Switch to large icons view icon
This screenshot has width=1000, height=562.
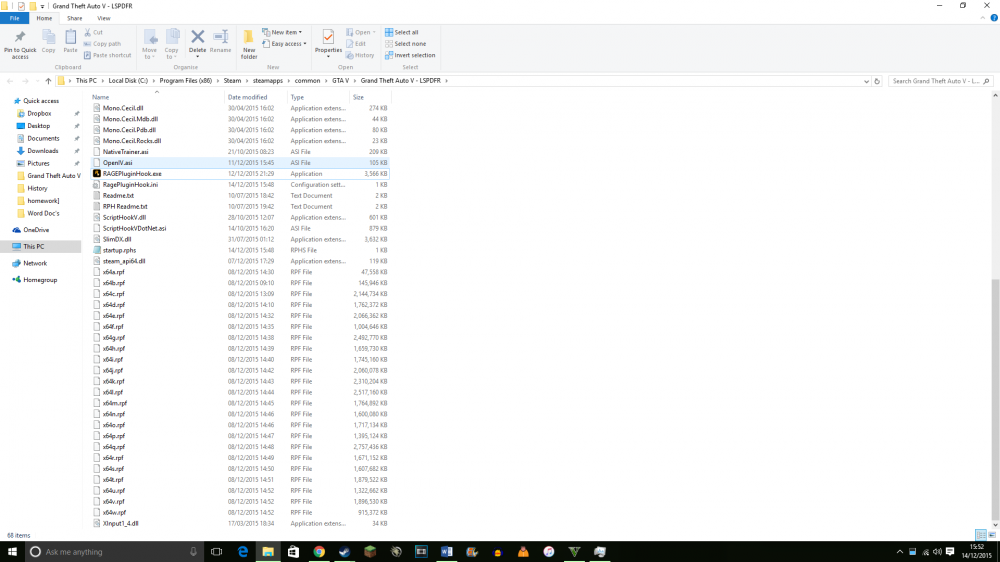click(x=992, y=535)
